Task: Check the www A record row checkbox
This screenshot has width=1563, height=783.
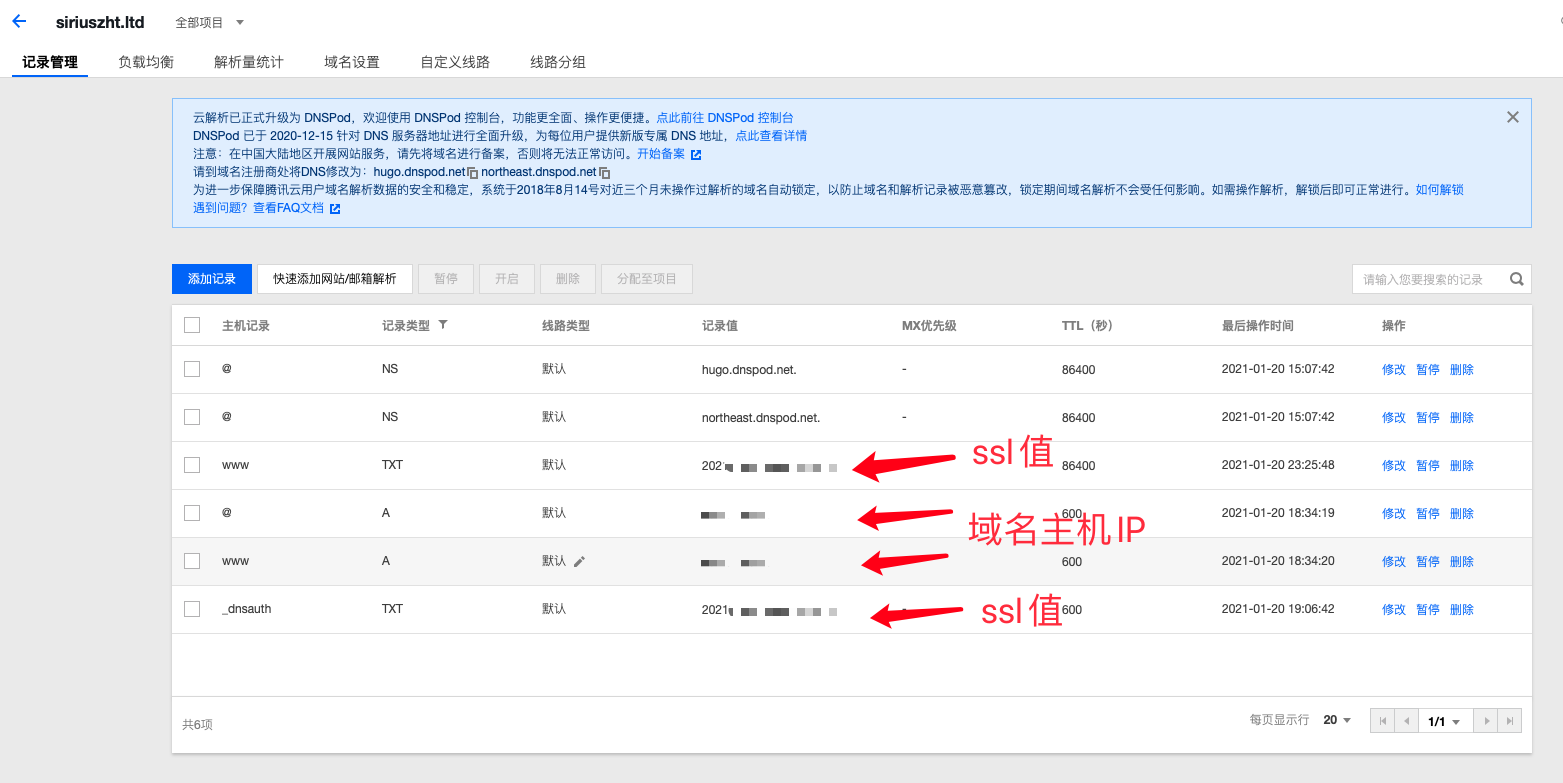Action: [x=192, y=561]
